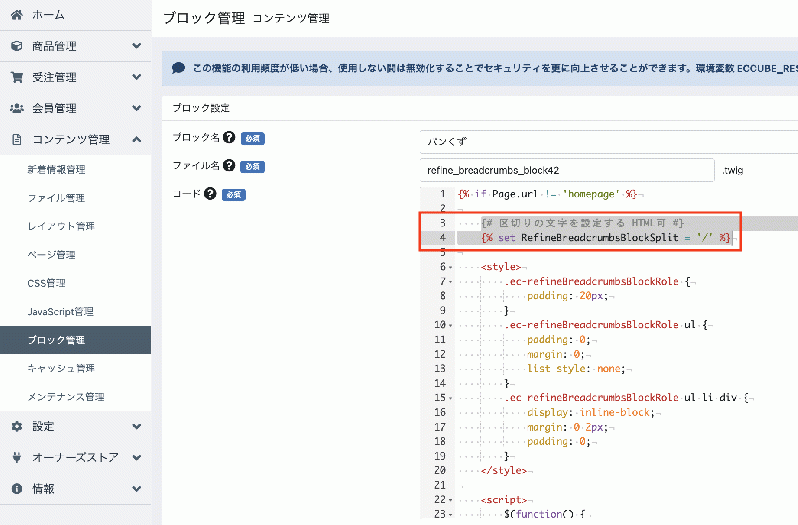The width and height of the screenshot is (798, 525).
Task: Click the ファイル名 input containing refine_breadcrumbs_block42
Action: click(567, 171)
